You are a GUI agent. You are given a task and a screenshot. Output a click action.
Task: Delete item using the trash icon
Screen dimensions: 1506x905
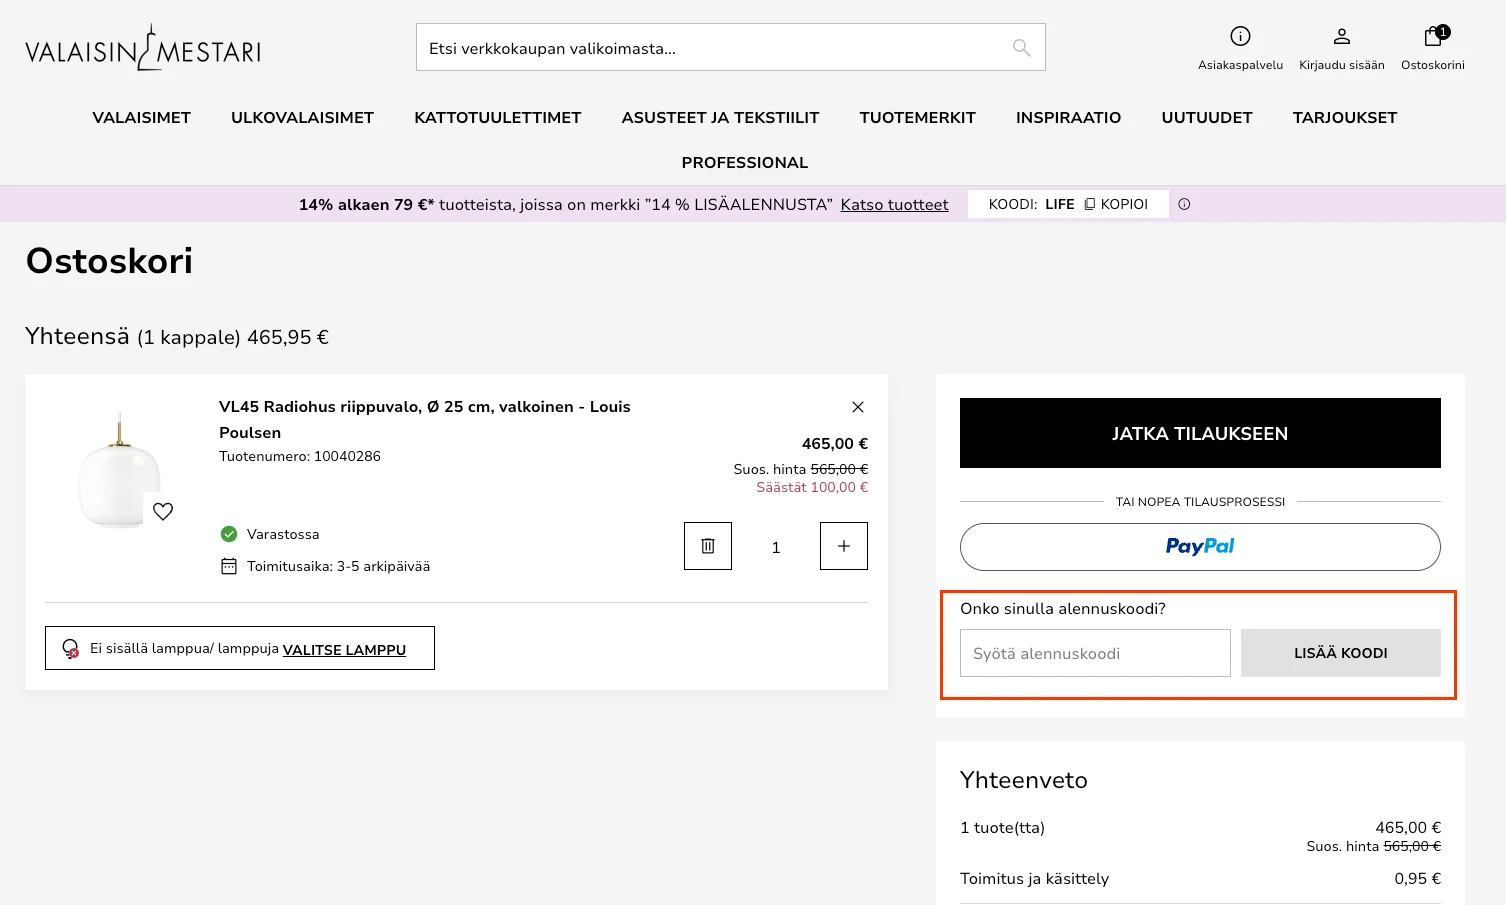click(x=708, y=546)
